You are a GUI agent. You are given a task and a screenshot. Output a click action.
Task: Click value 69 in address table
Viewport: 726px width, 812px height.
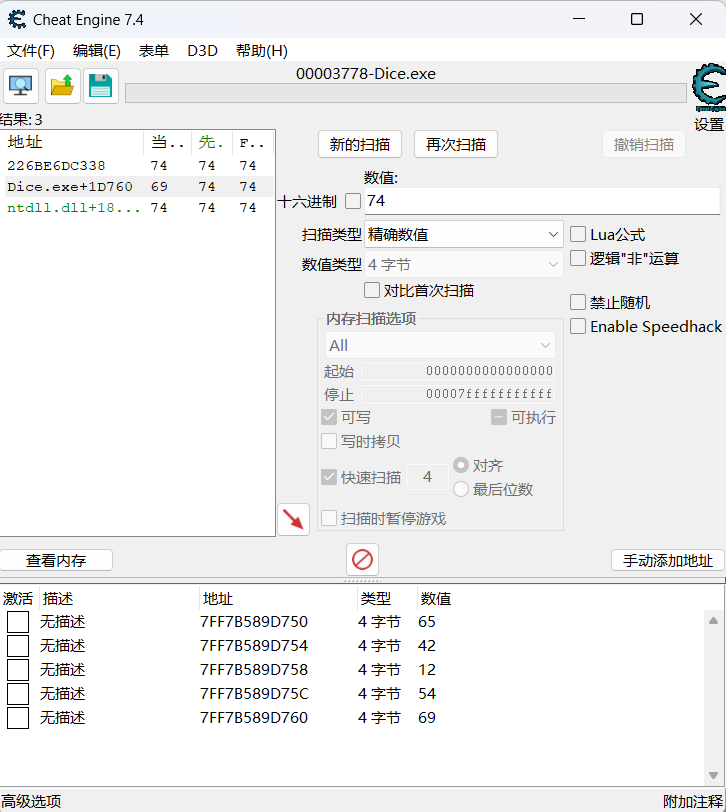click(427, 718)
